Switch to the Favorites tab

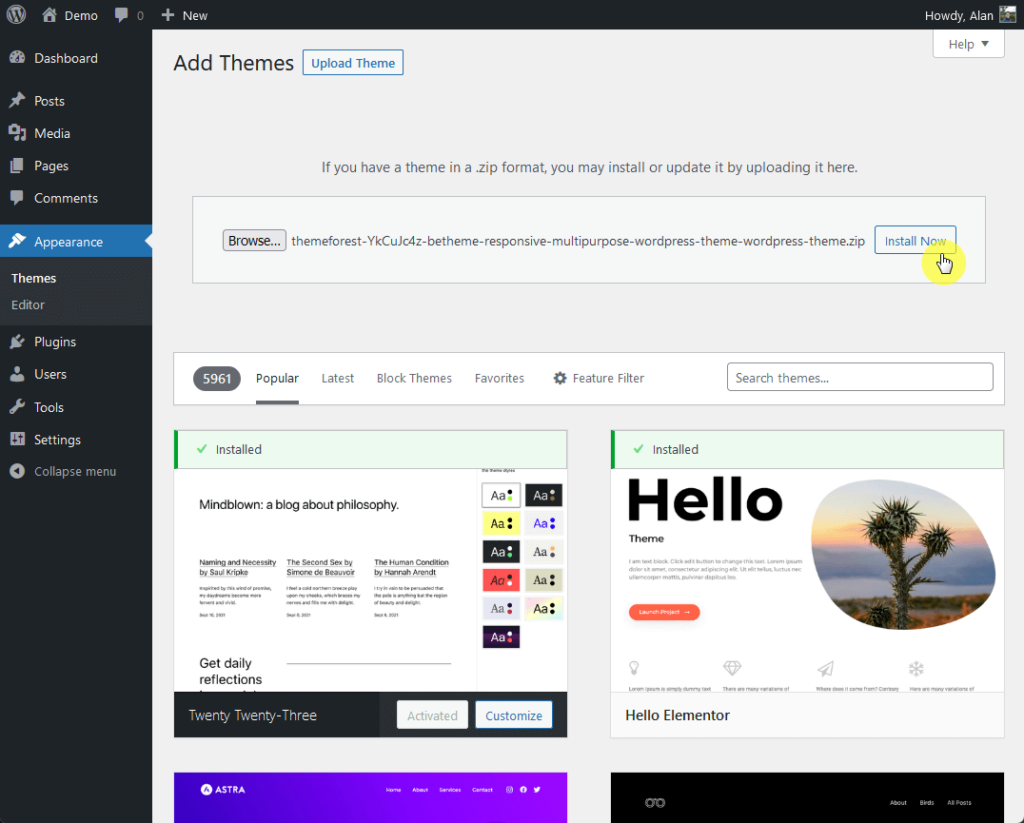click(499, 378)
